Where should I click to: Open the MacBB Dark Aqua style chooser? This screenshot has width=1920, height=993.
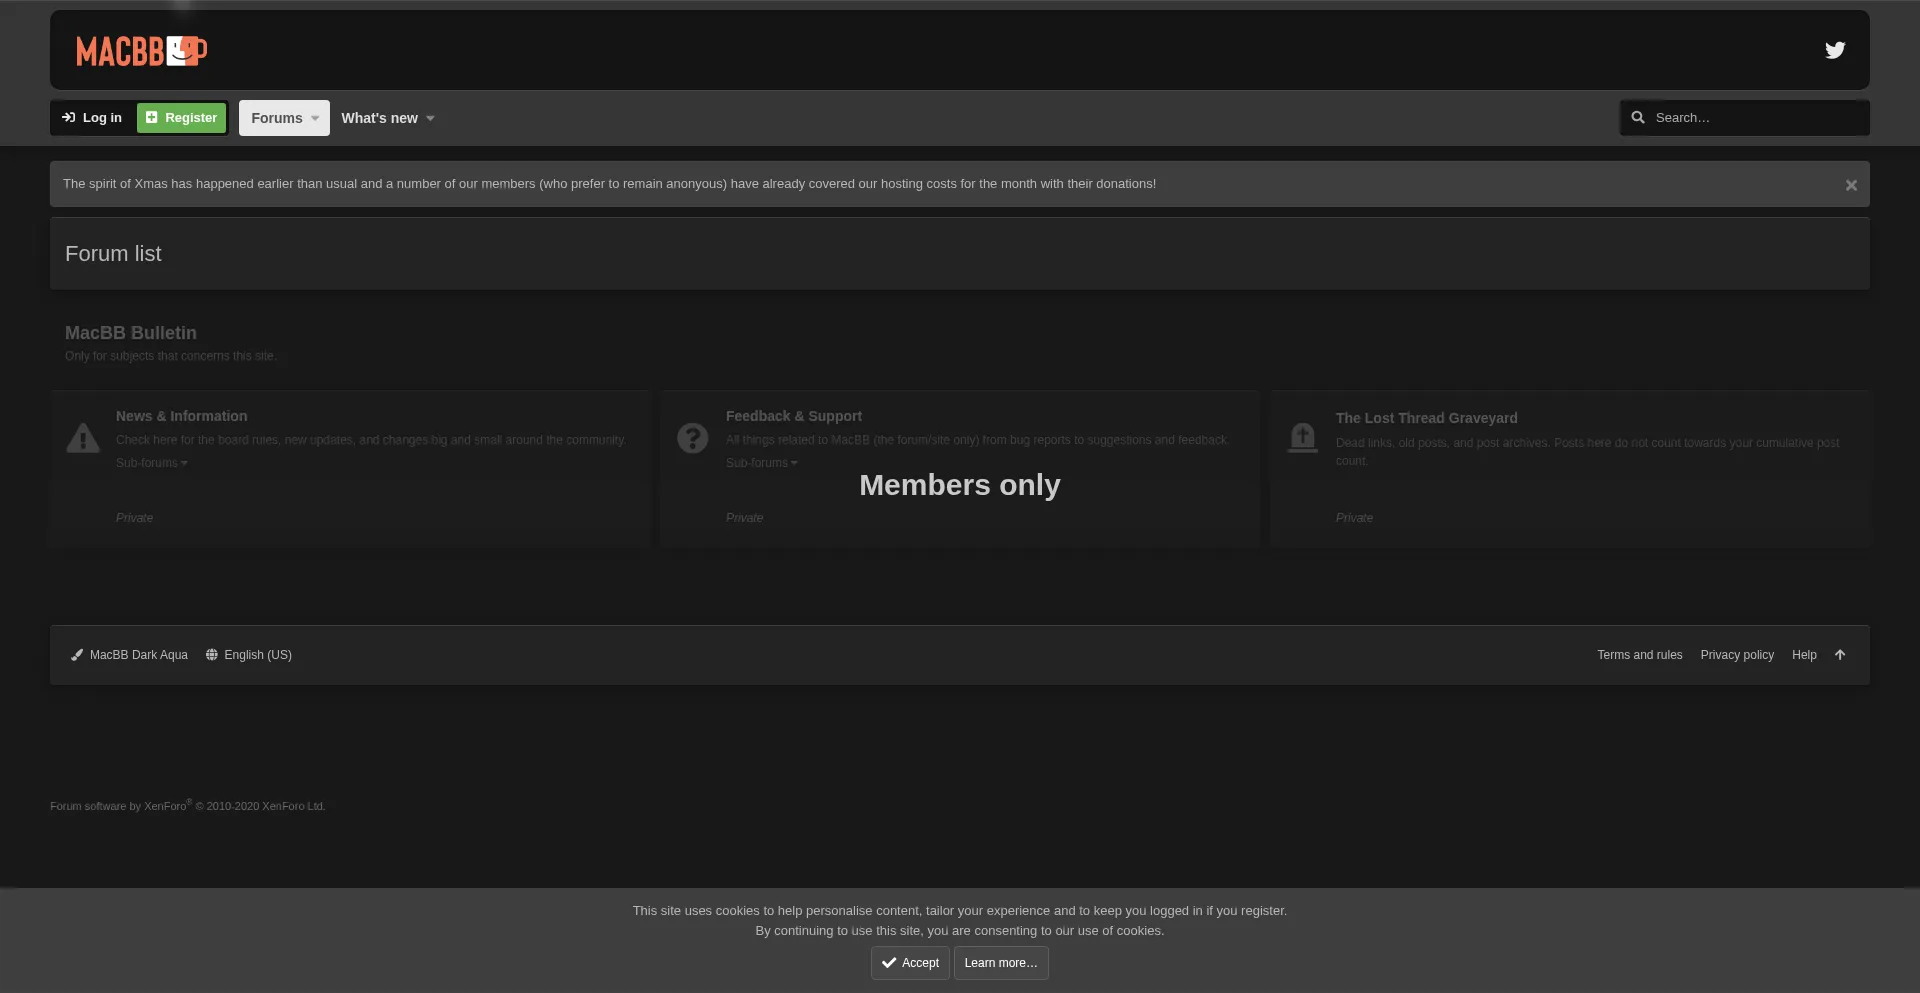pos(130,655)
